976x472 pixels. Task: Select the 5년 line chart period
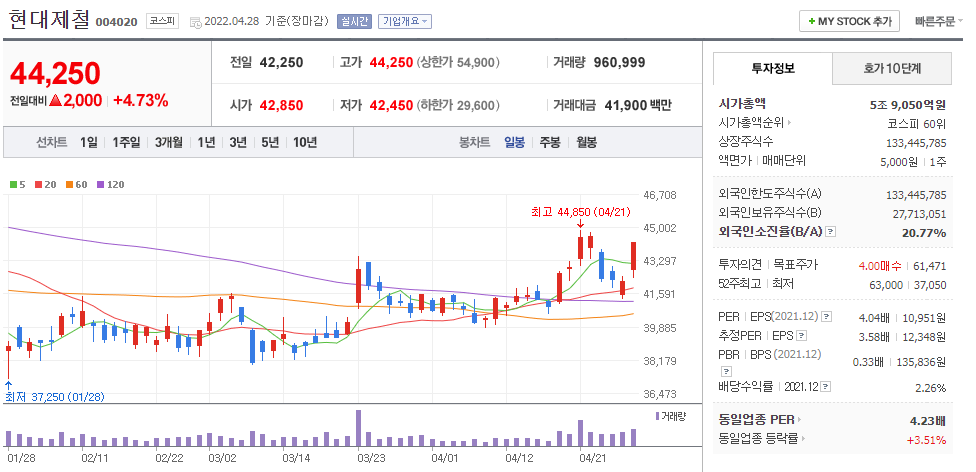point(270,143)
